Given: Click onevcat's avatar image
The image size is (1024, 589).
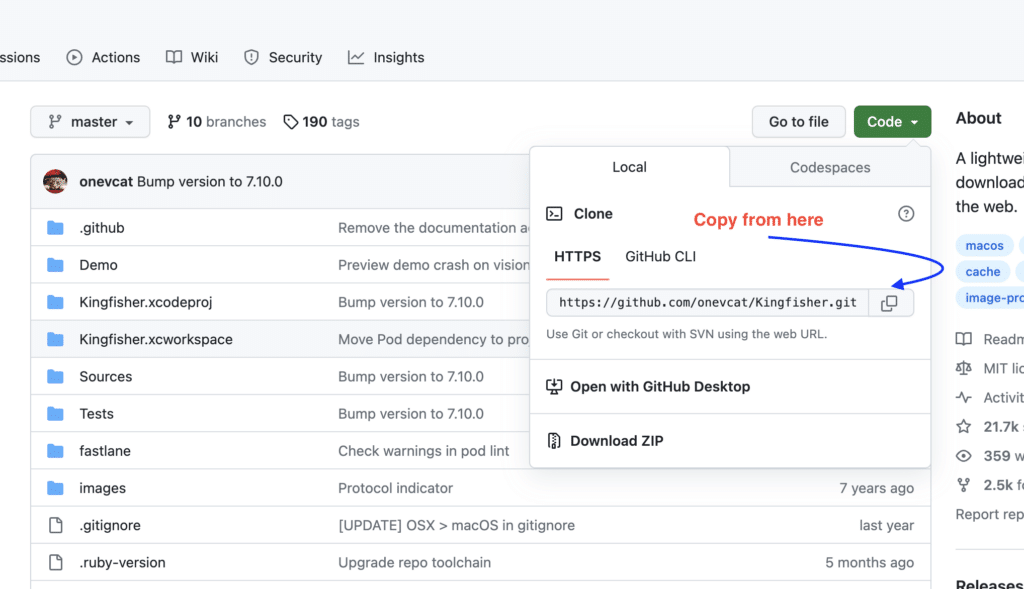Looking at the screenshot, I should click(x=55, y=182).
